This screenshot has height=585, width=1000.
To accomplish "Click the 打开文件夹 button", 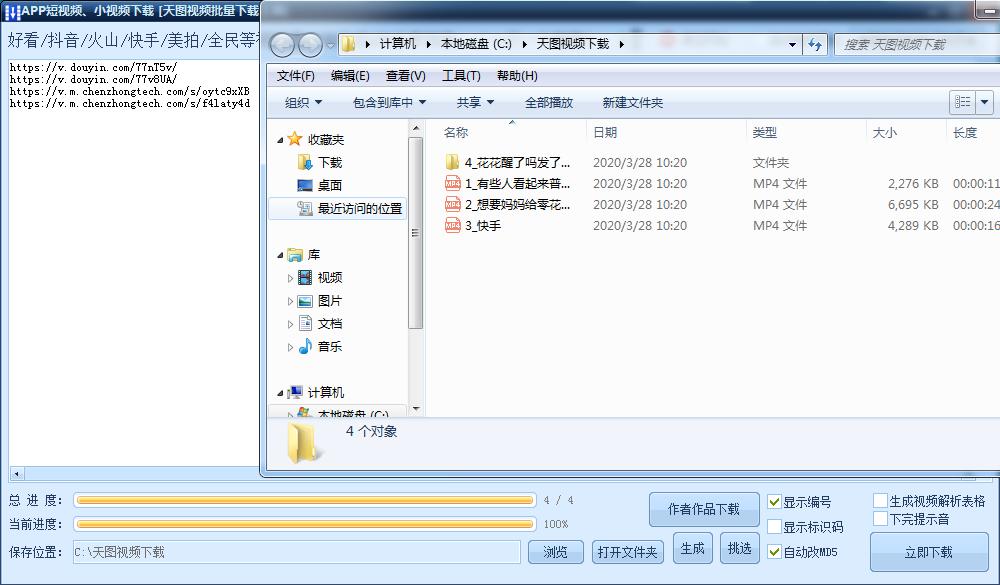I will [628, 552].
